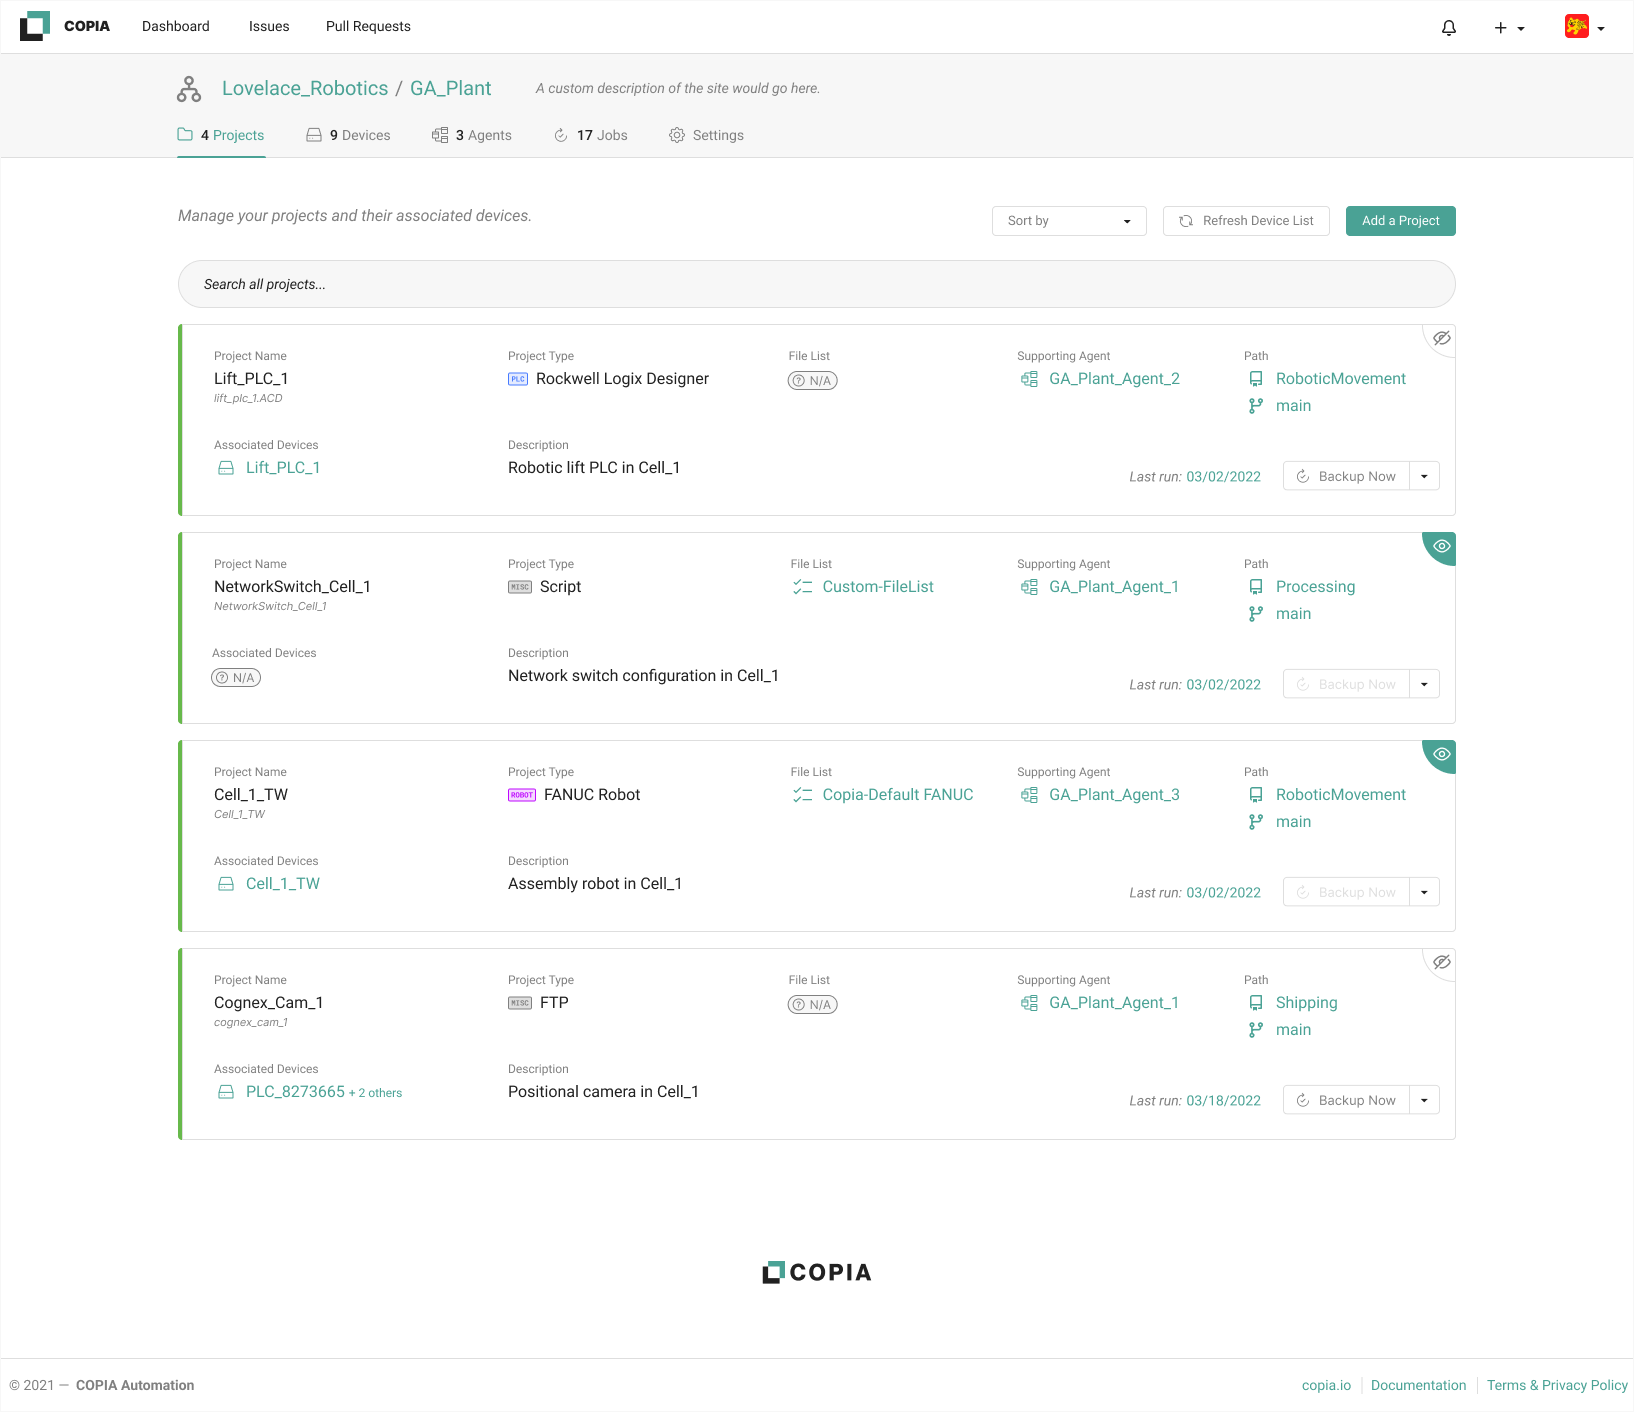
Task: Click the Search all projects field
Action: pos(816,284)
